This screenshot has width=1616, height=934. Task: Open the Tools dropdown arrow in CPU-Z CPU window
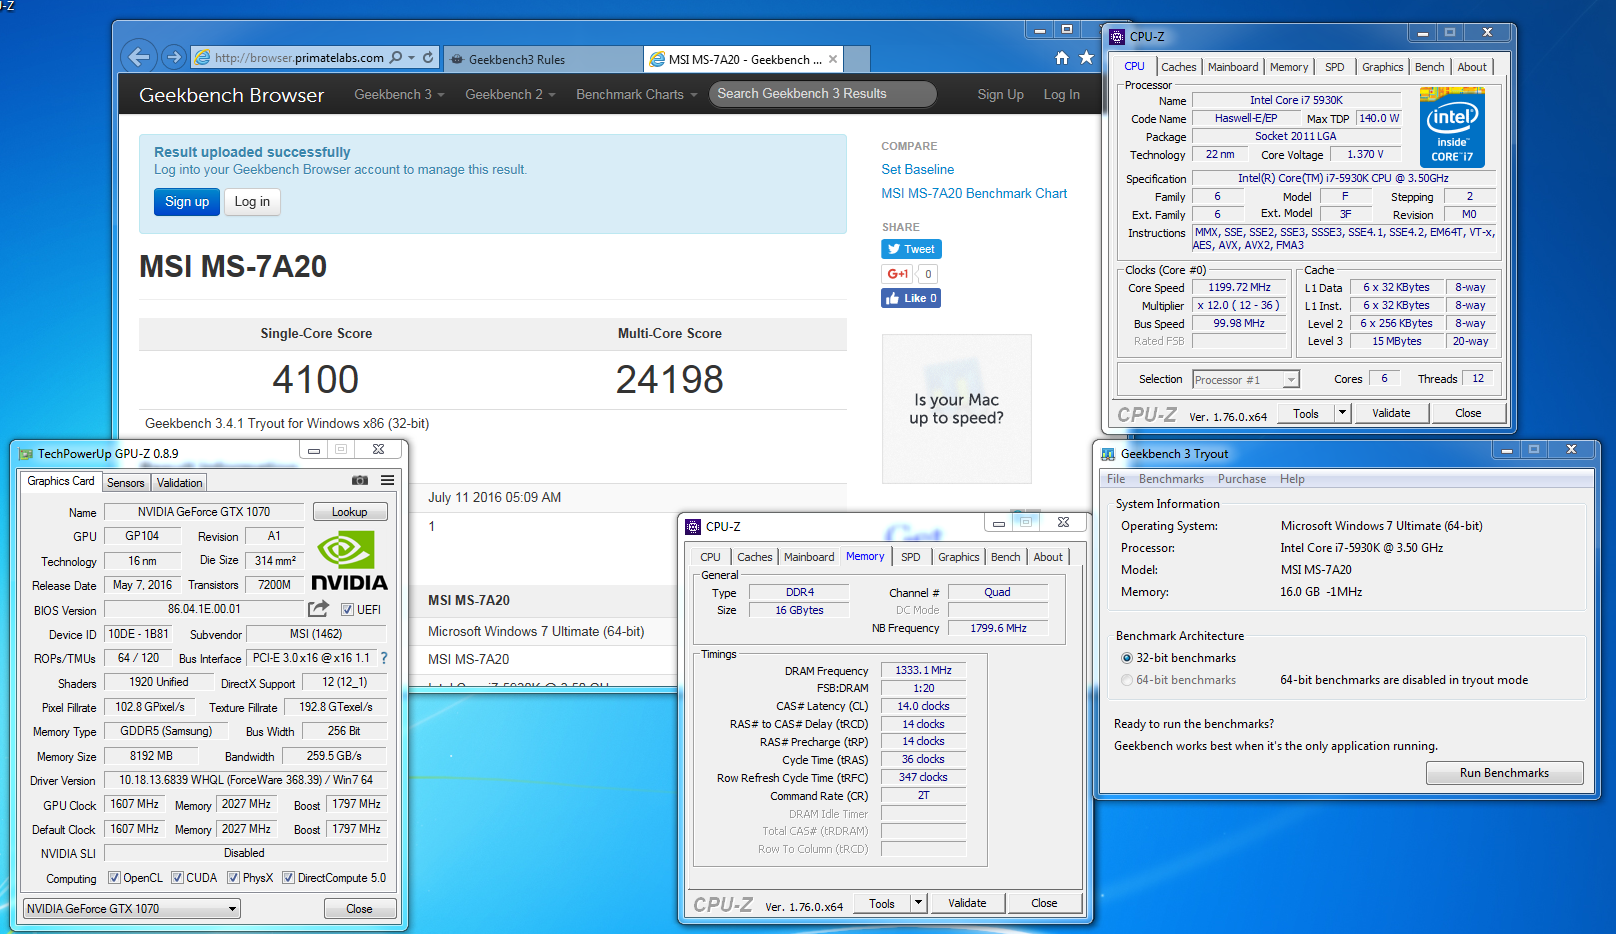(1342, 413)
